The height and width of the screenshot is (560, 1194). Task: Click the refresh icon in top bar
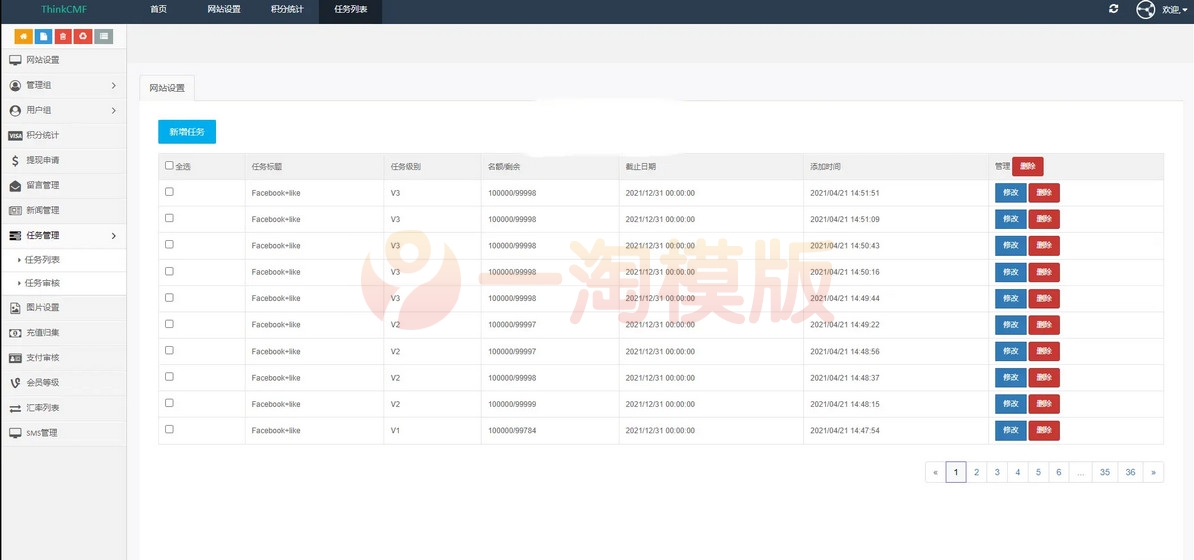coord(1113,9)
